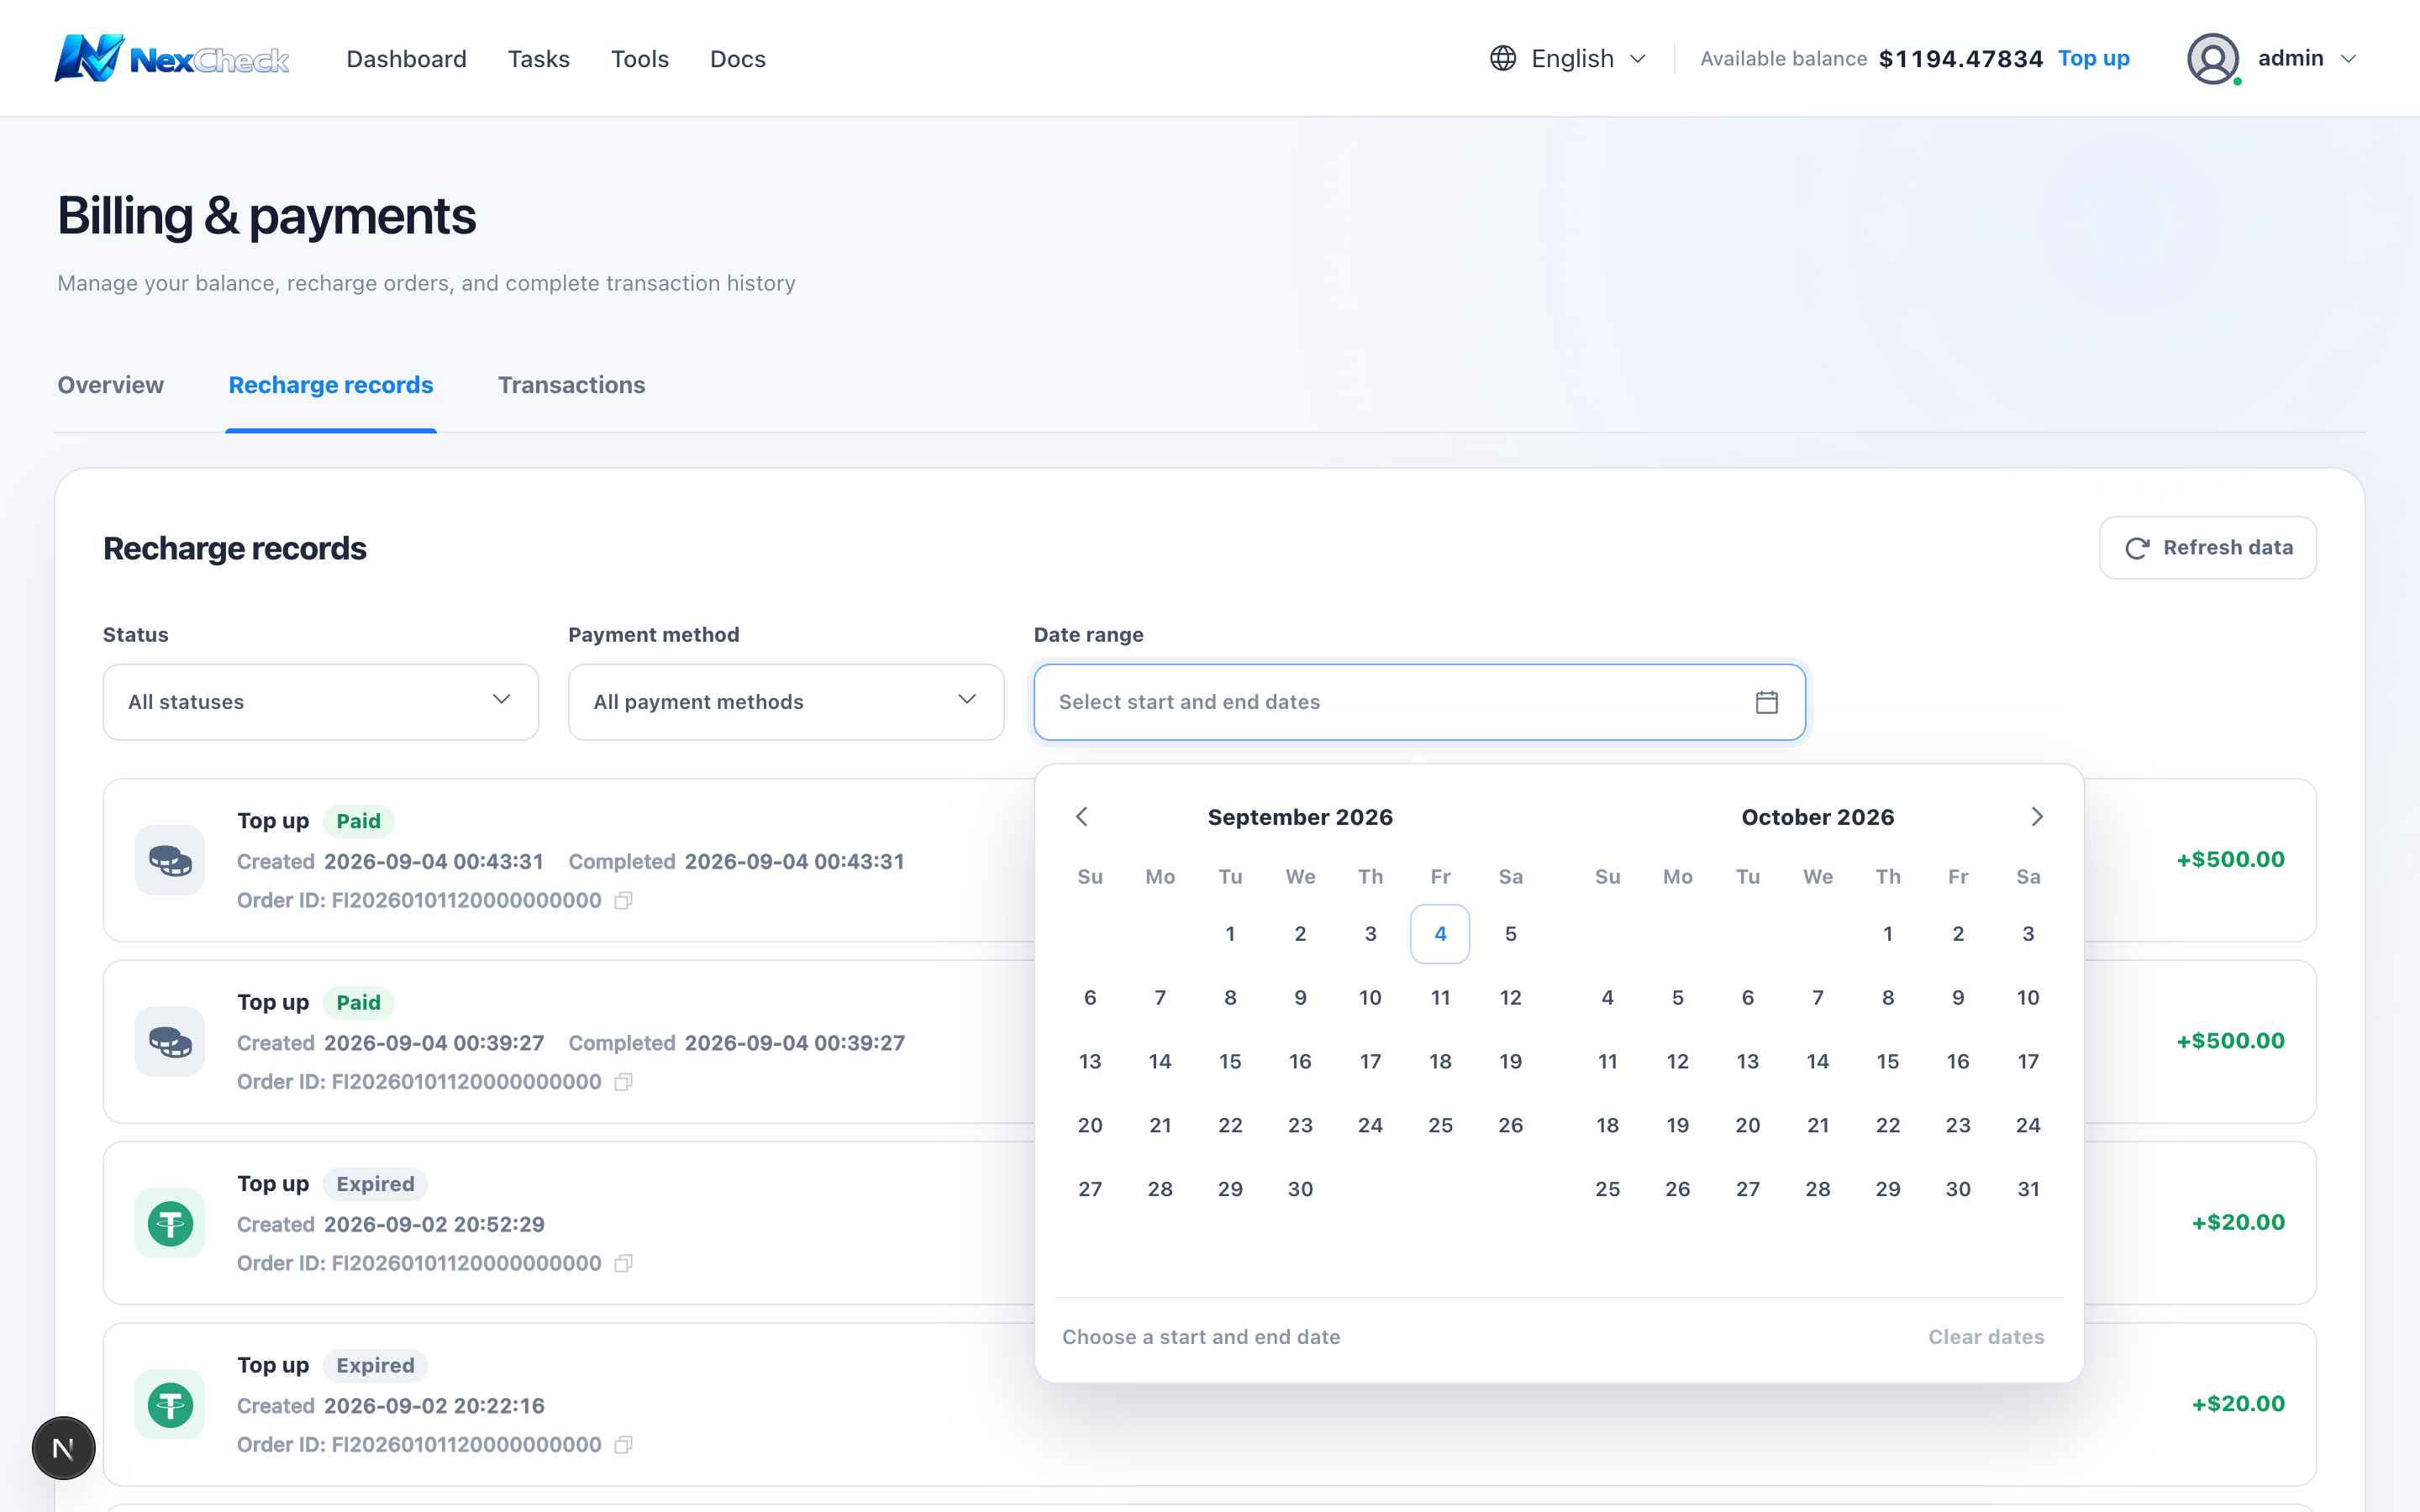Click the available balance amount $1194.47834
Screen dimensions: 2420x1512
pyautogui.click(x=1960, y=59)
